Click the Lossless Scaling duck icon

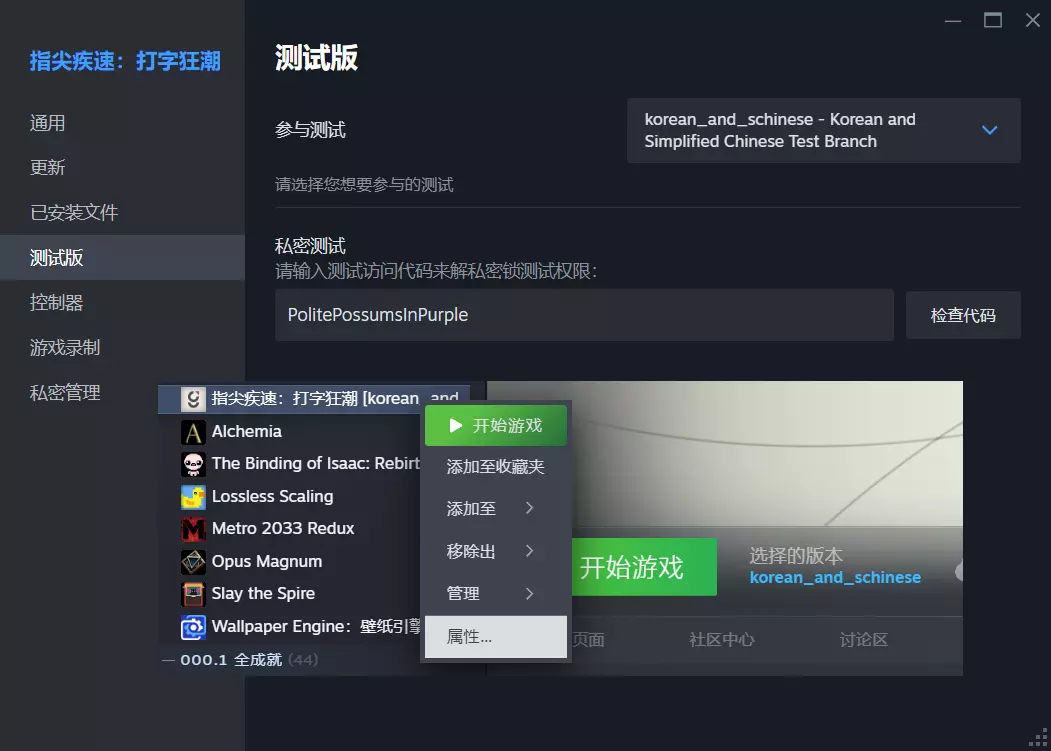pyautogui.click(x=193, y=497)
